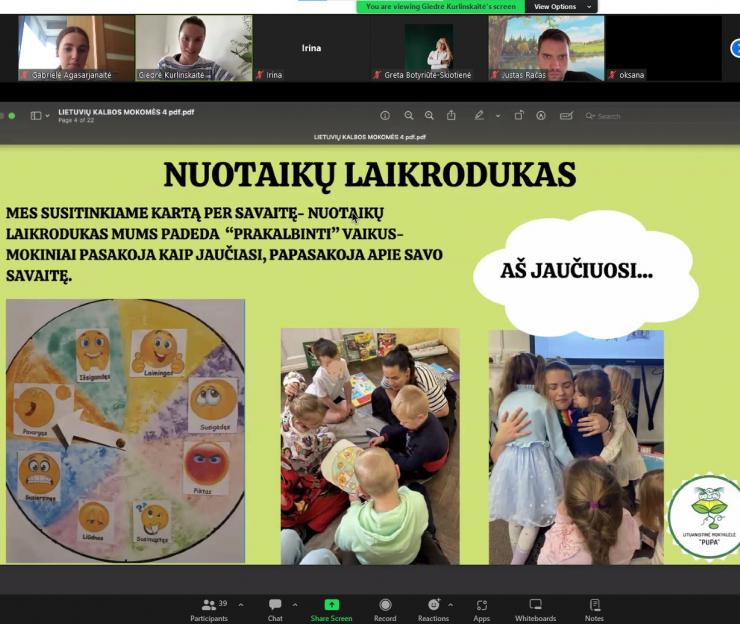
Task: Click the PDF share icon
Action: coord(451,116)
